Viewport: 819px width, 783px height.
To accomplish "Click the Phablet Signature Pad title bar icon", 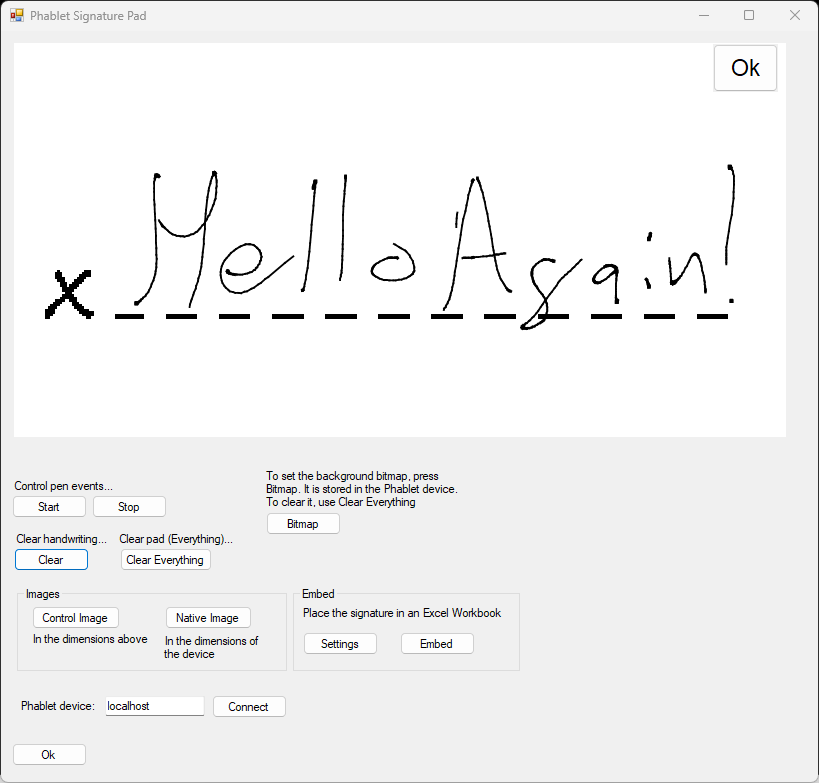I will (x=17, y=16).
